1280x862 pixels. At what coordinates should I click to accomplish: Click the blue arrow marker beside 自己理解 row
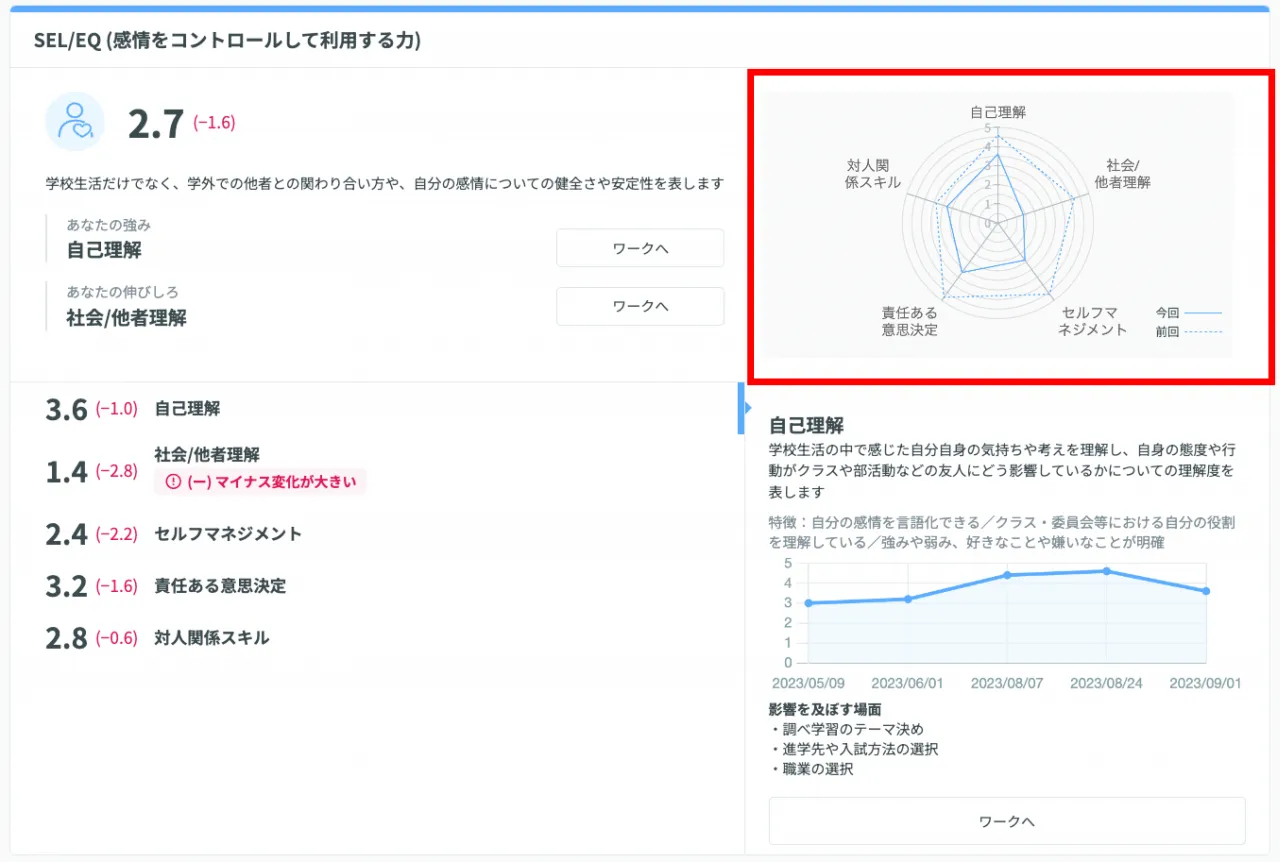pos(742,408)
